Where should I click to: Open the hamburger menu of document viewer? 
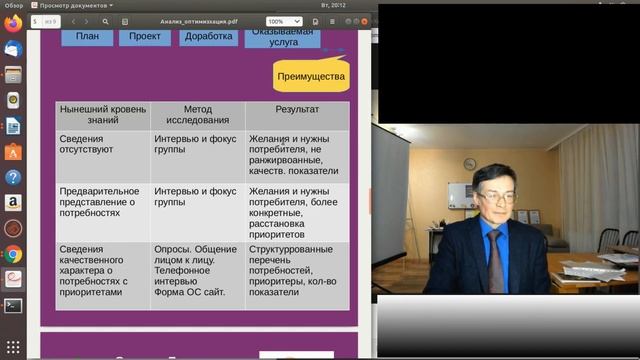click(x=332, y=21)
